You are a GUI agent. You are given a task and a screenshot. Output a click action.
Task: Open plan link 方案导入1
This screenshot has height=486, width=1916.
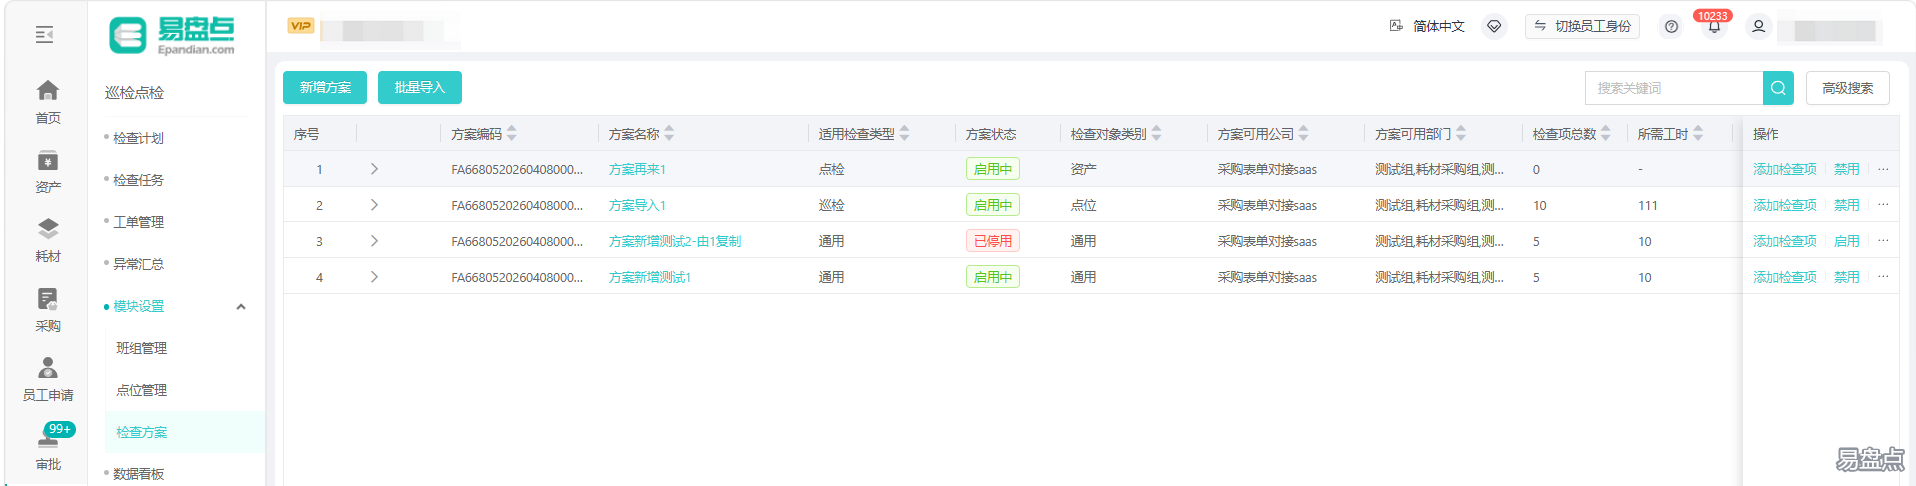pos(637,205)
